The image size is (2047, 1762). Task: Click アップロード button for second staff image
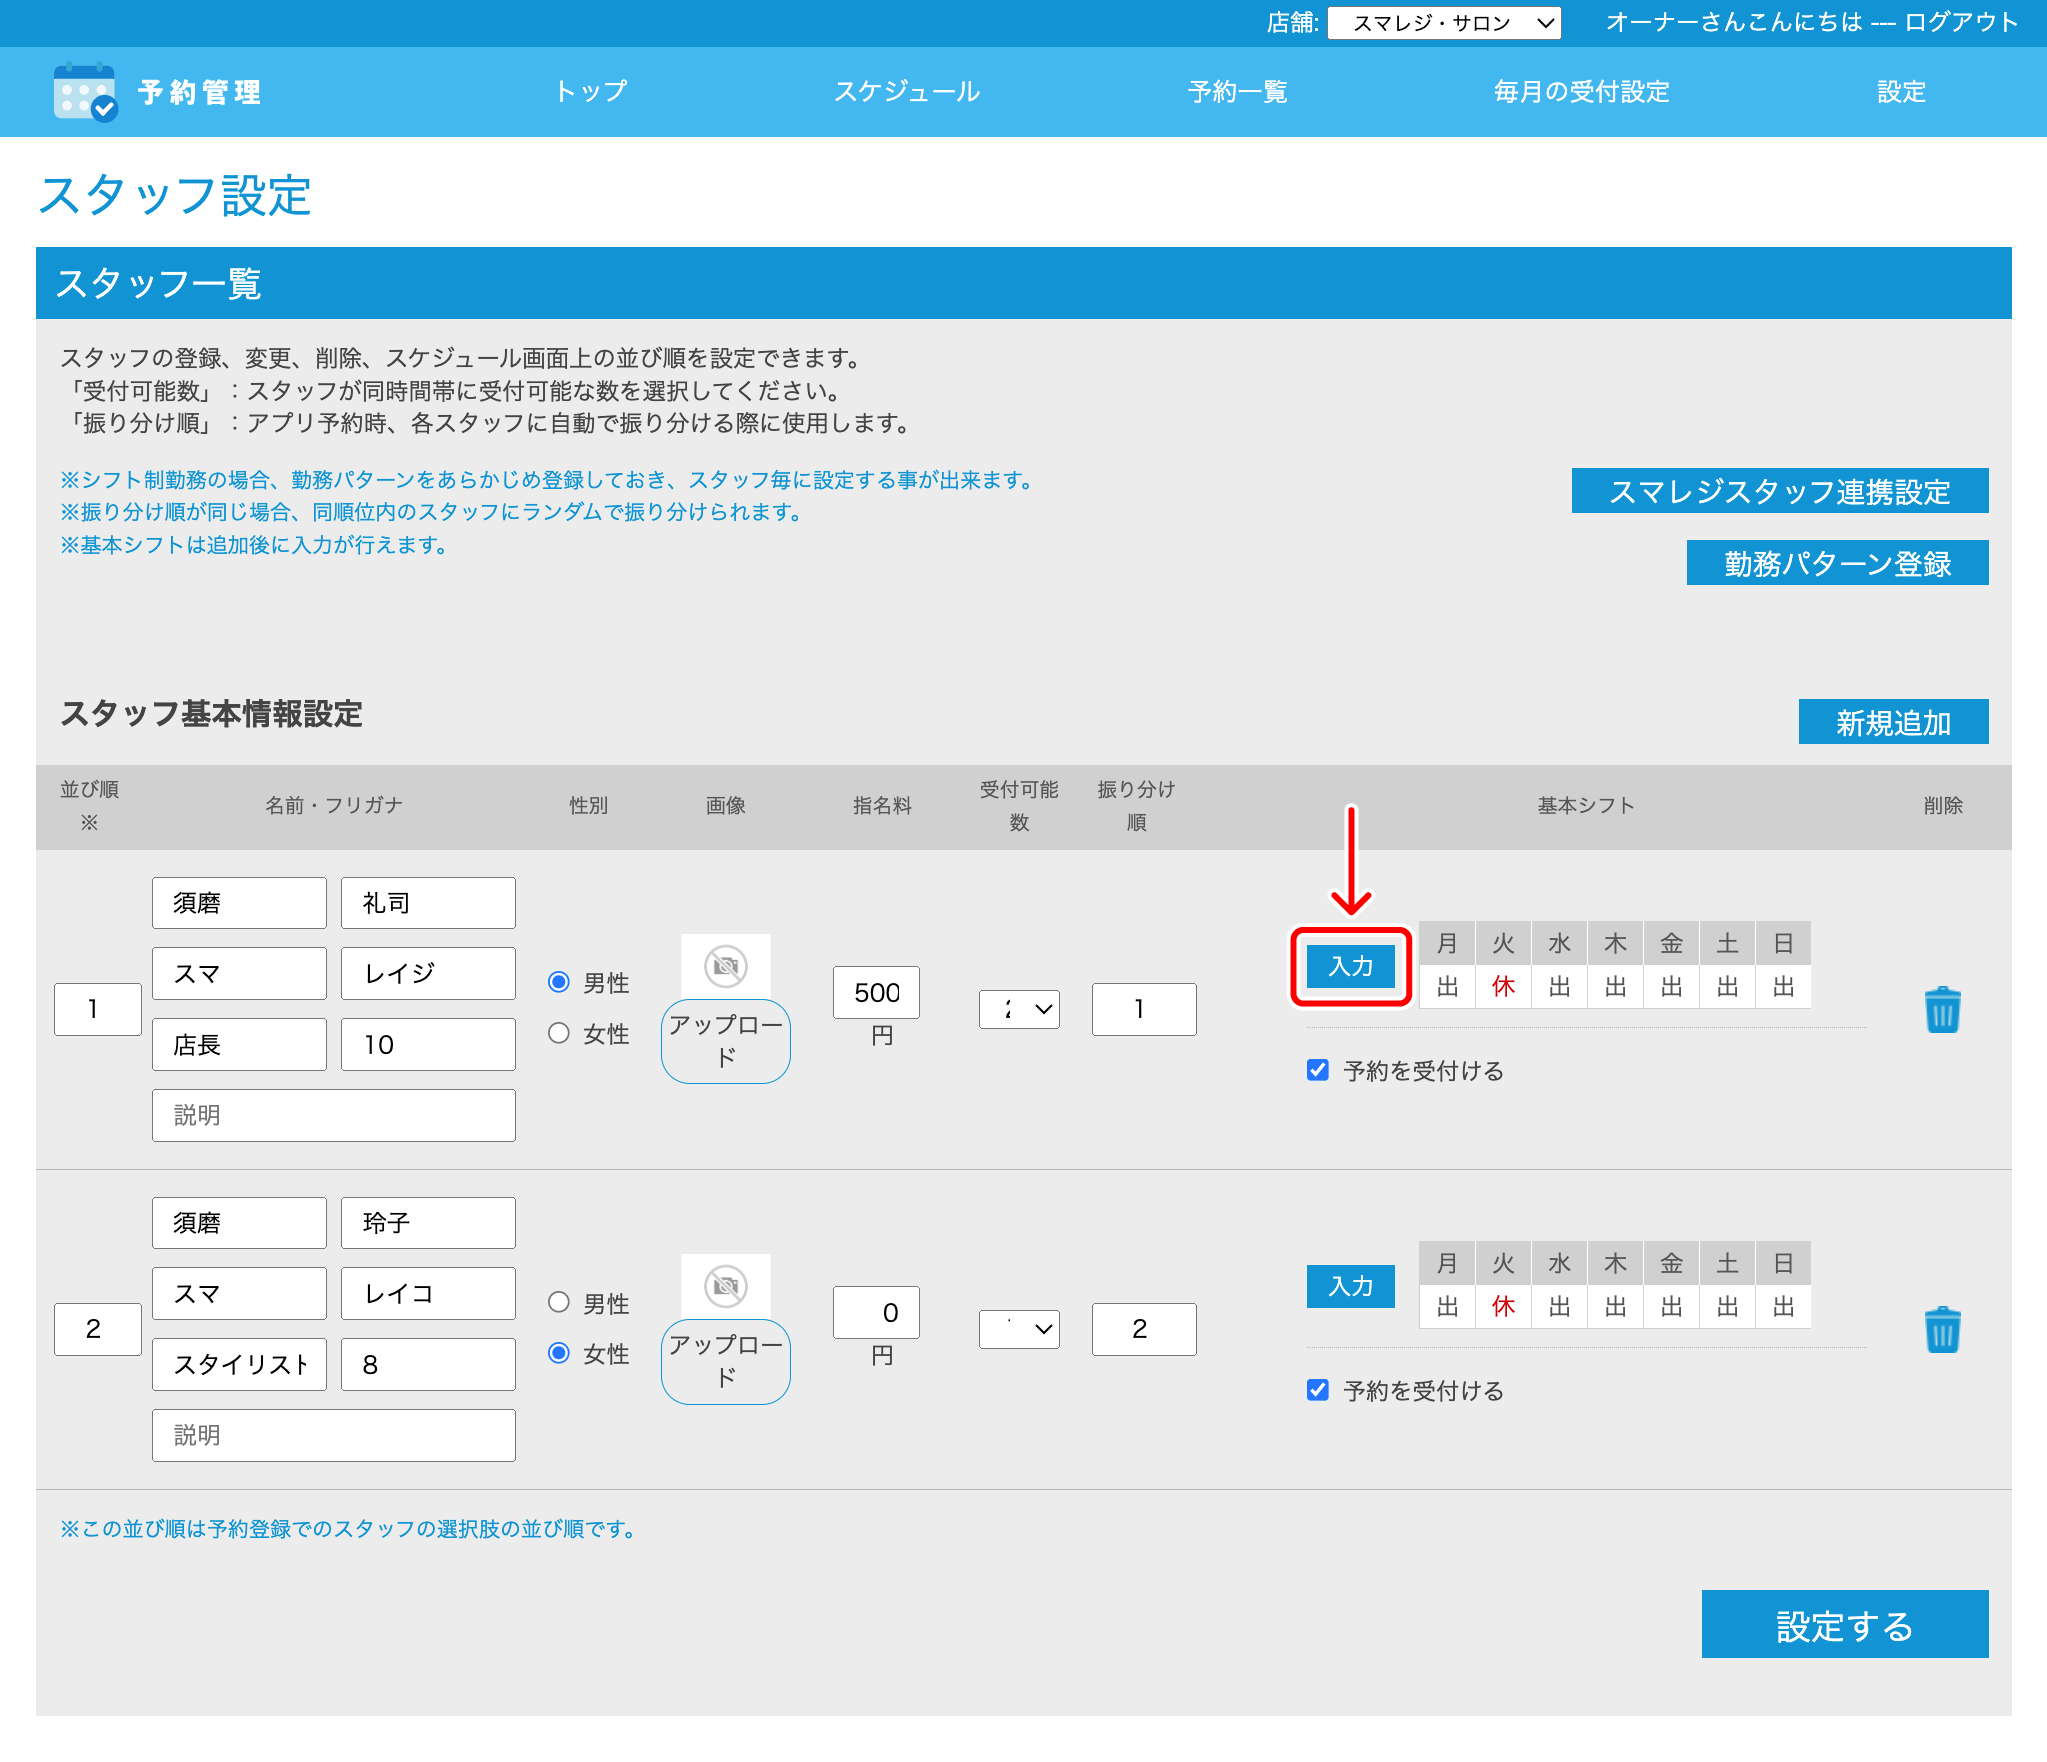click(726, 1361)
